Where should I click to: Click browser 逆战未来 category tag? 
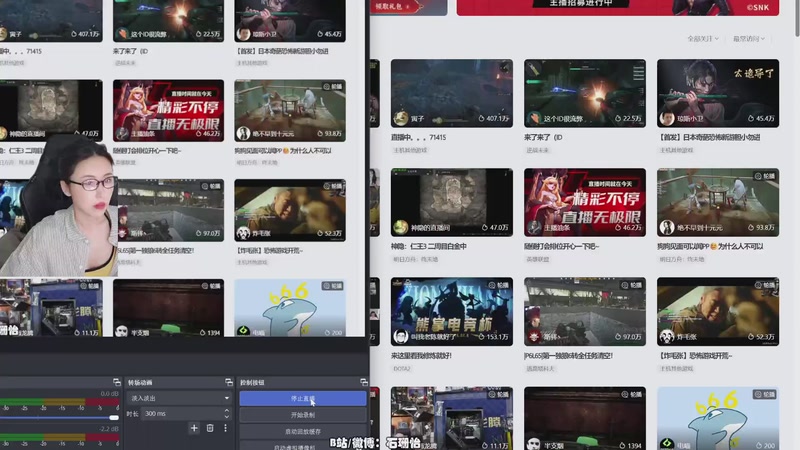[x=537, y=150]
